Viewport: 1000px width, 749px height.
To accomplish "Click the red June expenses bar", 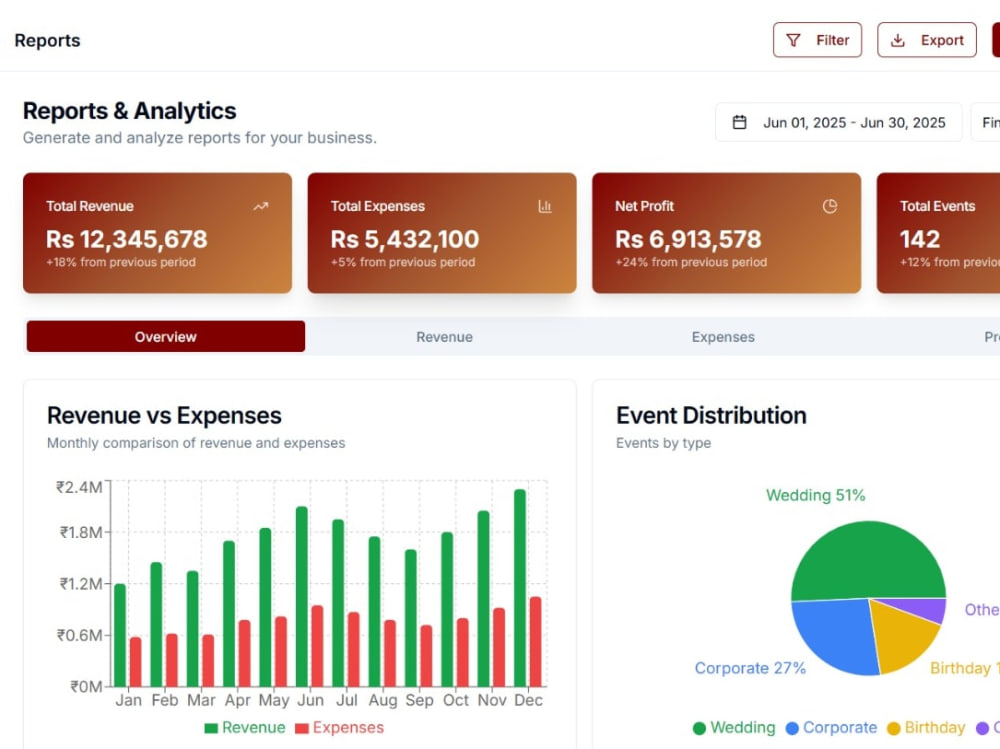I will pyautogui.click(x=318, y=646).
